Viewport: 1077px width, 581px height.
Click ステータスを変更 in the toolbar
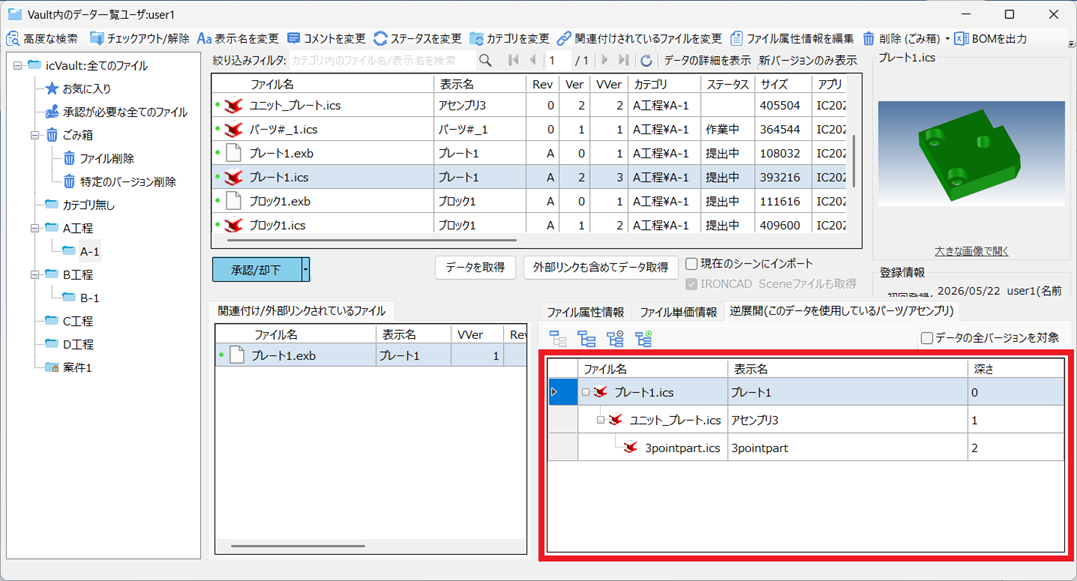(x=418, y=38)
